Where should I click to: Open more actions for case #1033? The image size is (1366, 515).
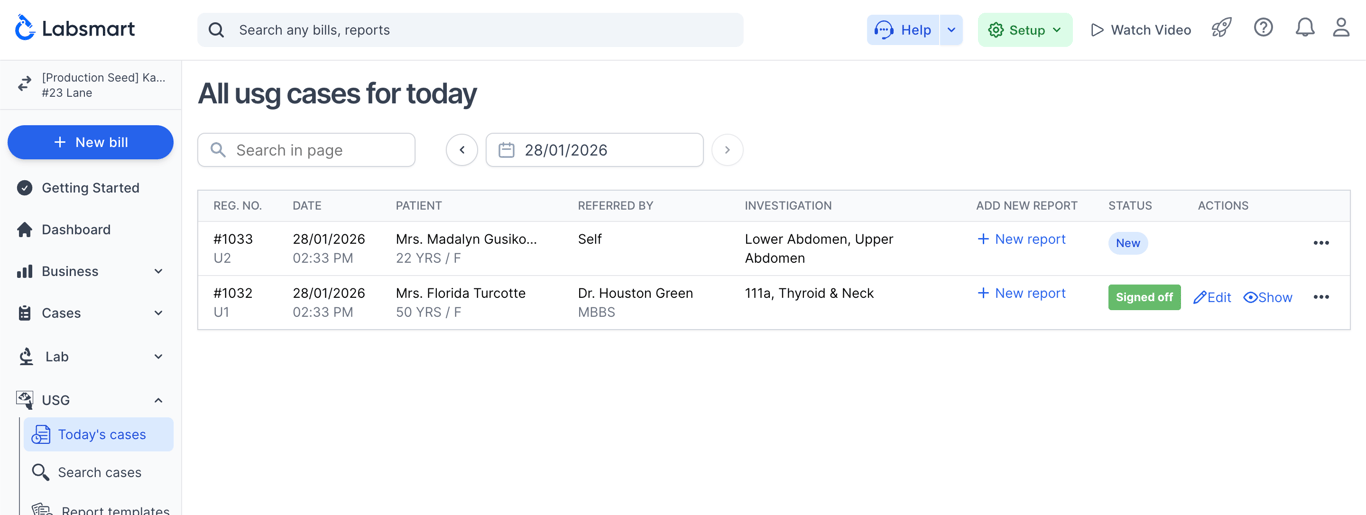click(x=1321, y=243)
